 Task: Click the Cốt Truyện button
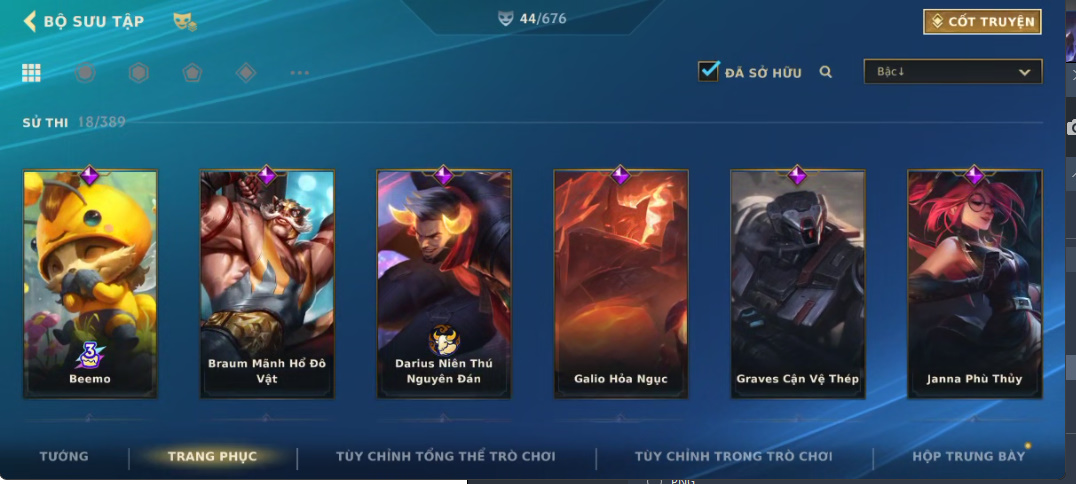(x=982, y=22)
